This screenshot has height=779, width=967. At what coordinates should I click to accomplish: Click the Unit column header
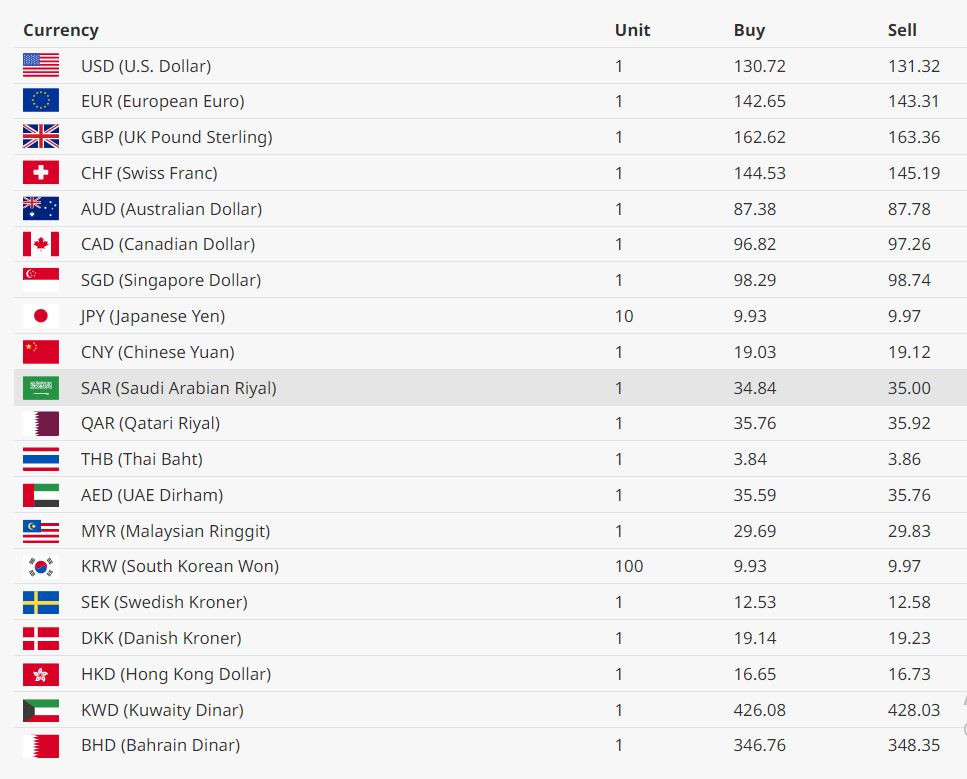[x=632, y=30]
